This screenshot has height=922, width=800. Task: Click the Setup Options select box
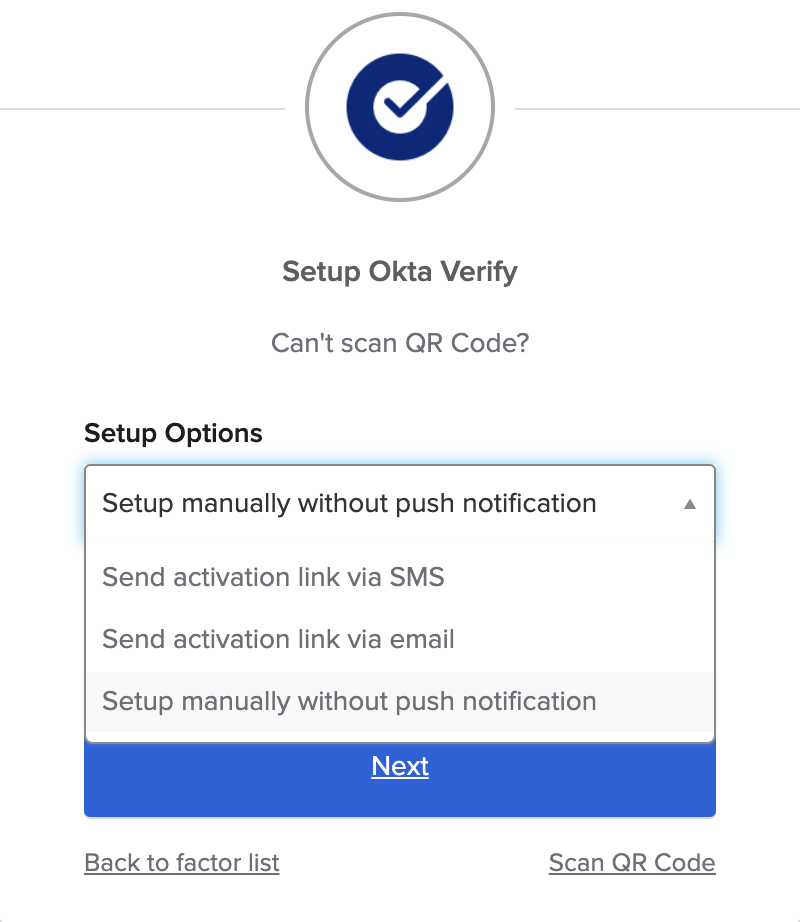point(380,503)
